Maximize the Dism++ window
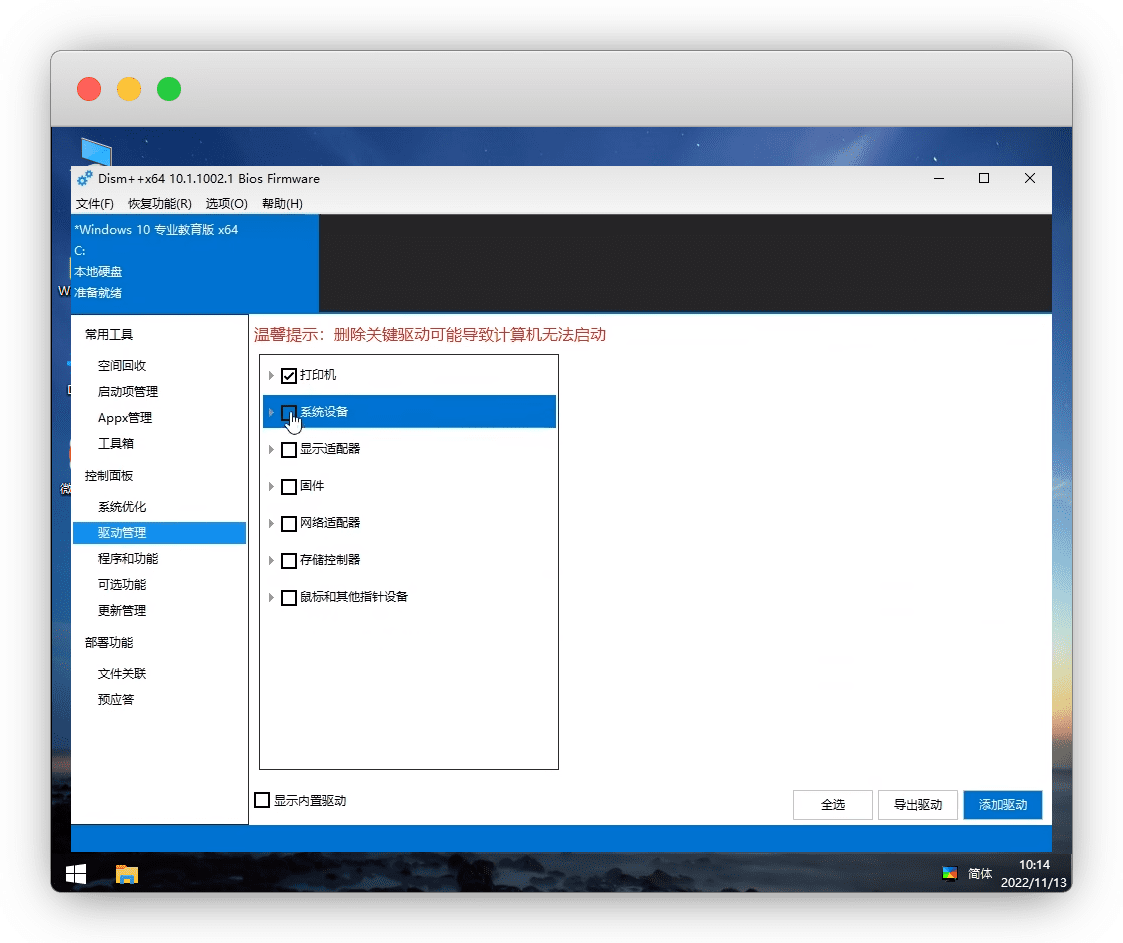Image resolution: width=1123 pixels, height=943 pixels. click(984, 178)
